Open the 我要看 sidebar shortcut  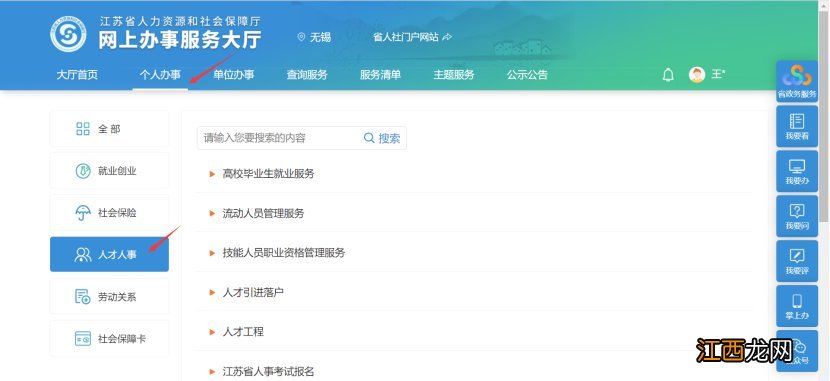[797, 126]
